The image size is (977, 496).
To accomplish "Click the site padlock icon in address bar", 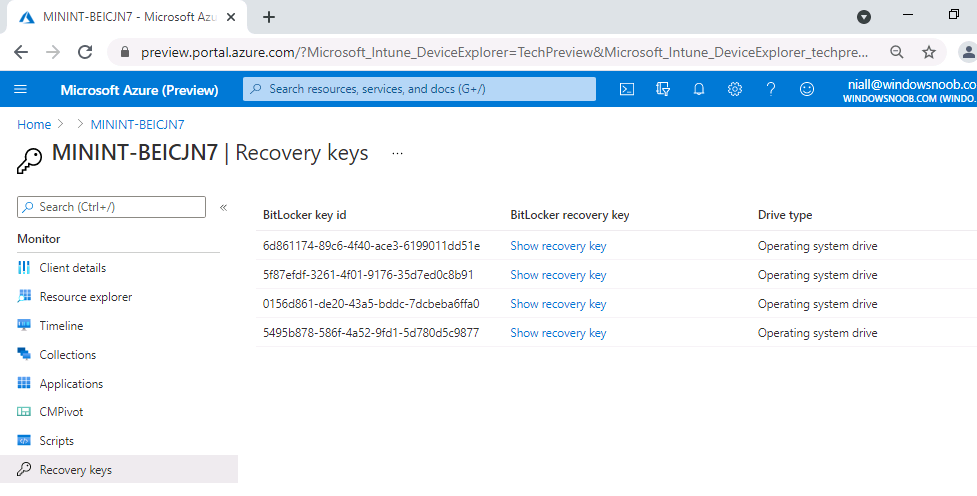I will pyautogui.click(x=125, y=52).
